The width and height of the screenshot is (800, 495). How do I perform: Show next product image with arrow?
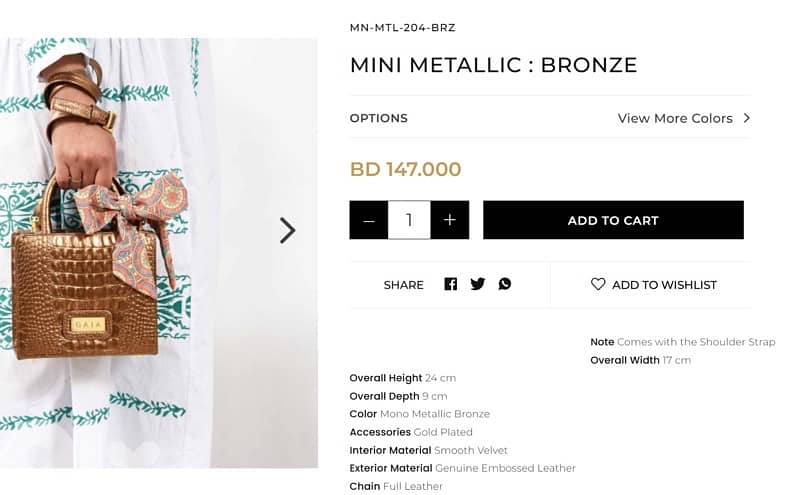pos(287,230)
